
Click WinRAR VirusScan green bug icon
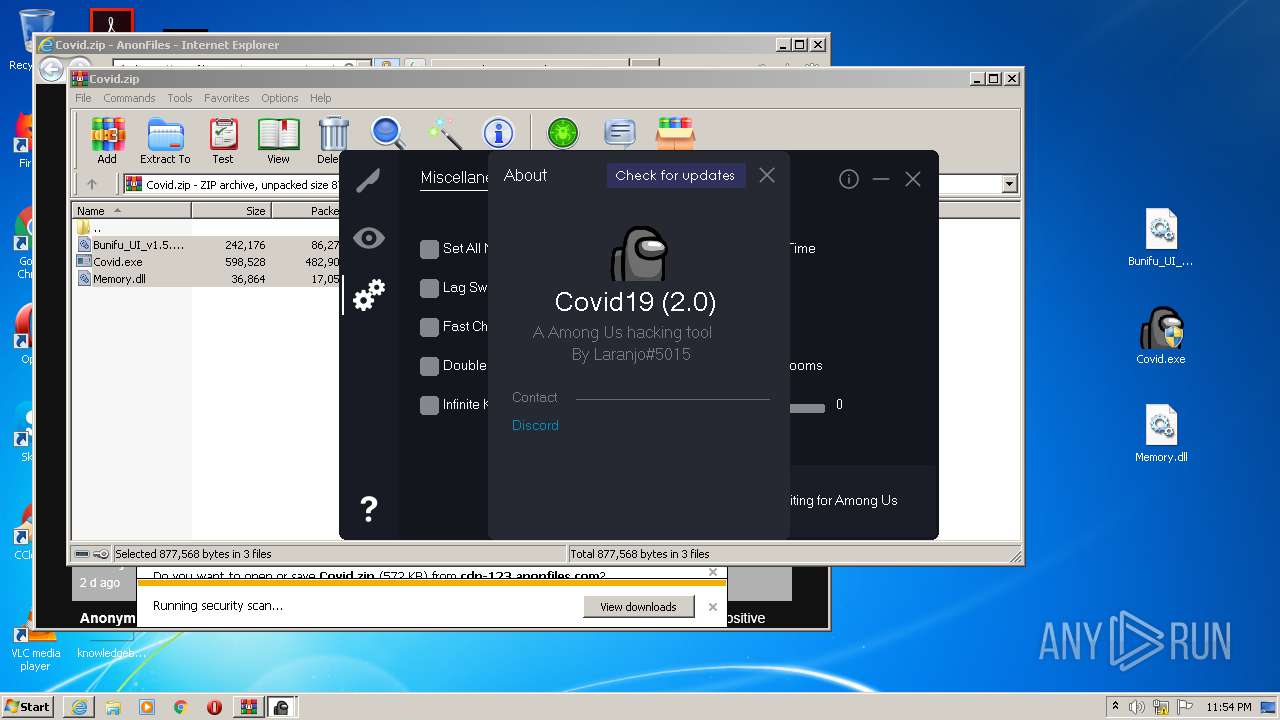[x=563, y=133]
